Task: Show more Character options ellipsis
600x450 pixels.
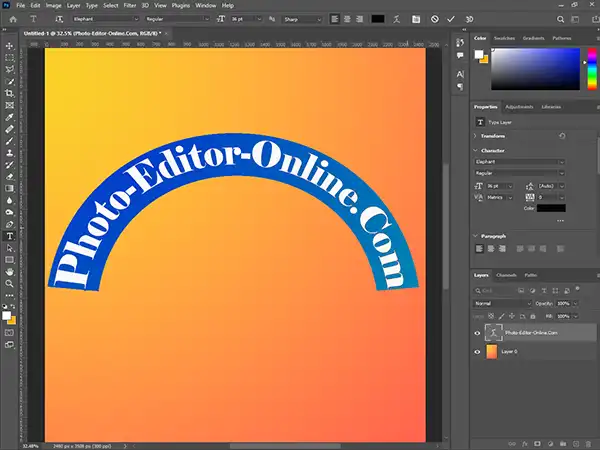Action: (x=560, y=221)
